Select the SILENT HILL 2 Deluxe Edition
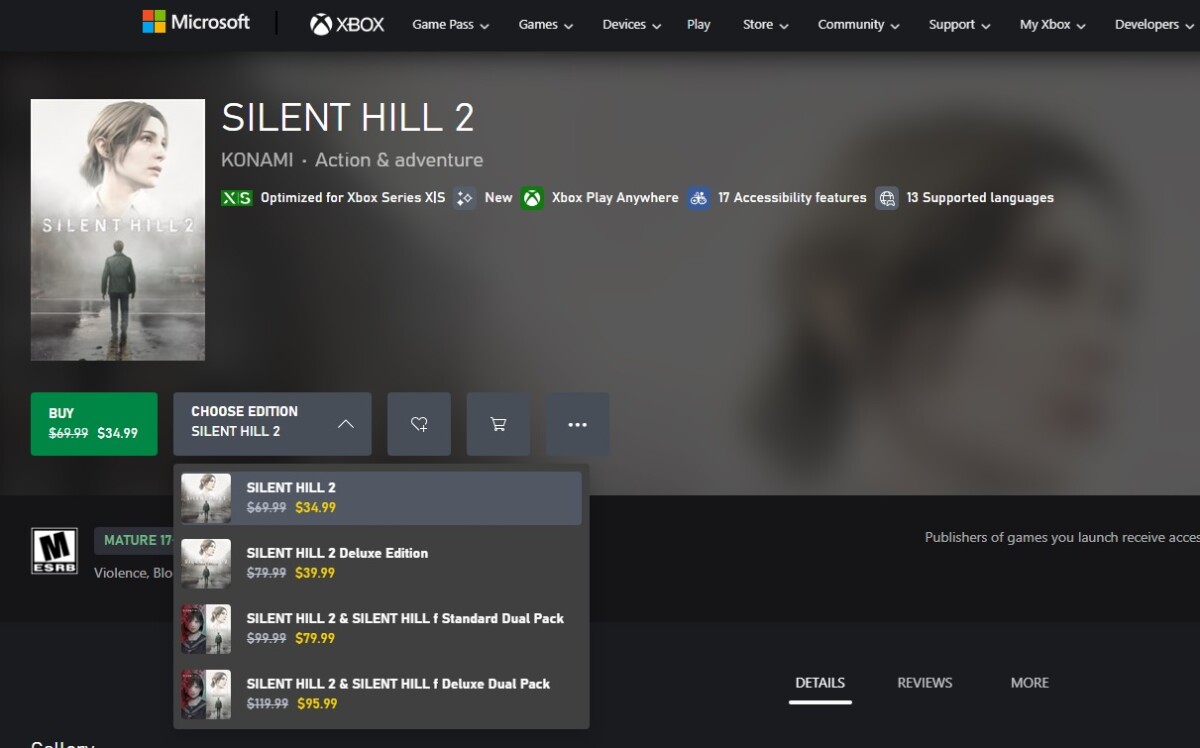This screenshot has height=748, width=1200. tap(380, 563)
